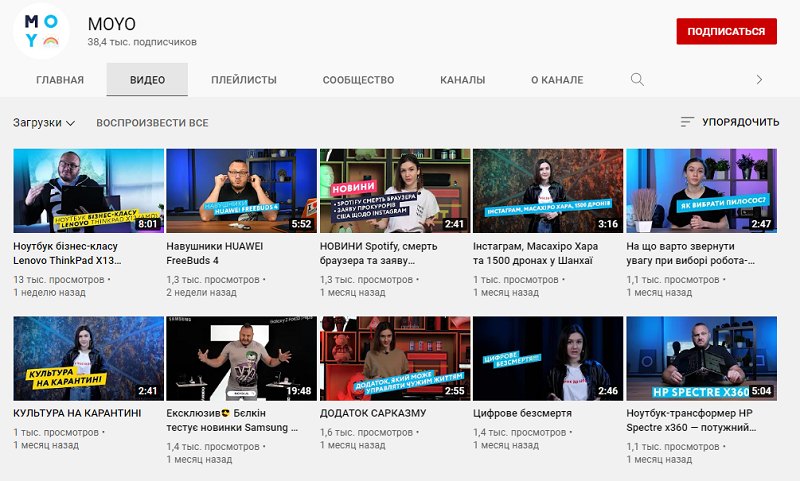The height and width of the screenshot is (481, 800).
Task: Click title Інстаграм, Масахіро Хара та 1500 дронах
Action: (x=535, y=254)
